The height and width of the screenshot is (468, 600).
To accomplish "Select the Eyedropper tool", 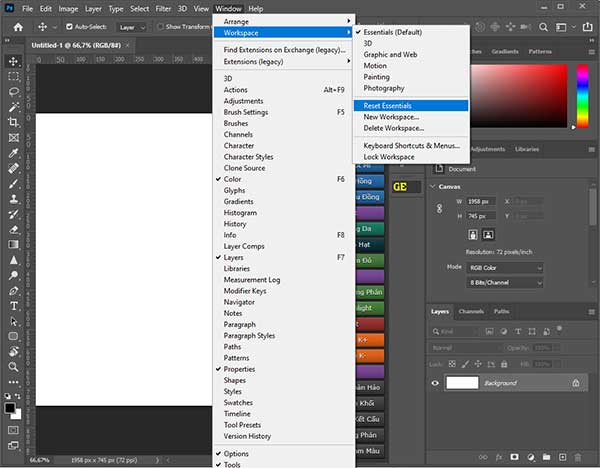I will (x=13, y=153).
